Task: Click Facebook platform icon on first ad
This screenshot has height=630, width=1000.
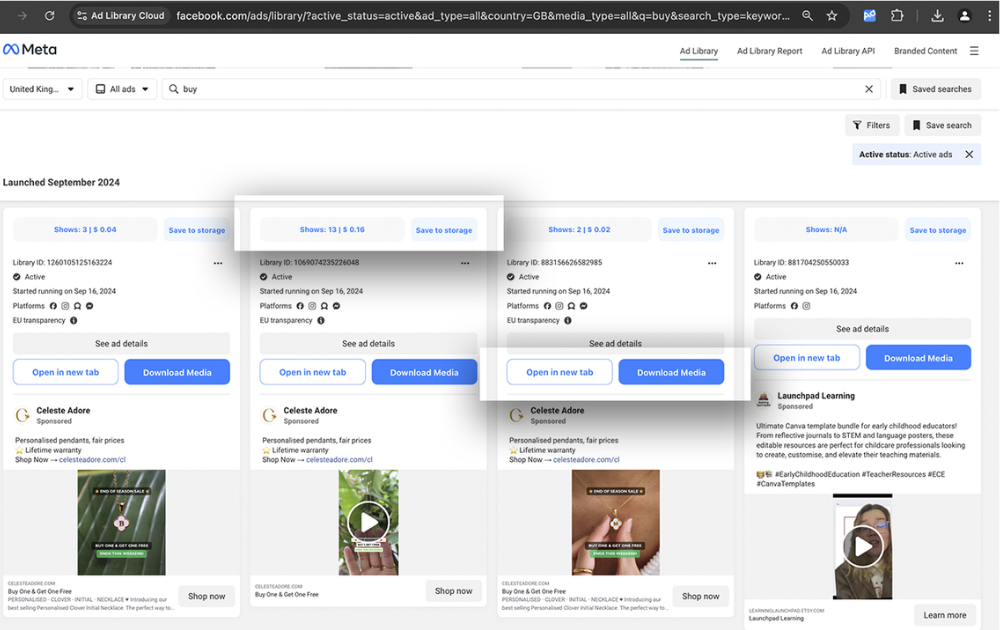Action: pos(53,305)
